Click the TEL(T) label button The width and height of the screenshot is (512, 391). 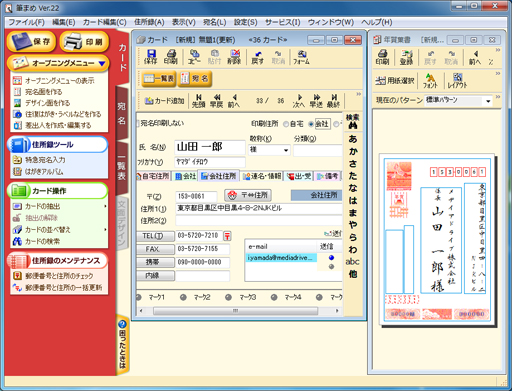[x=155, y=236]
